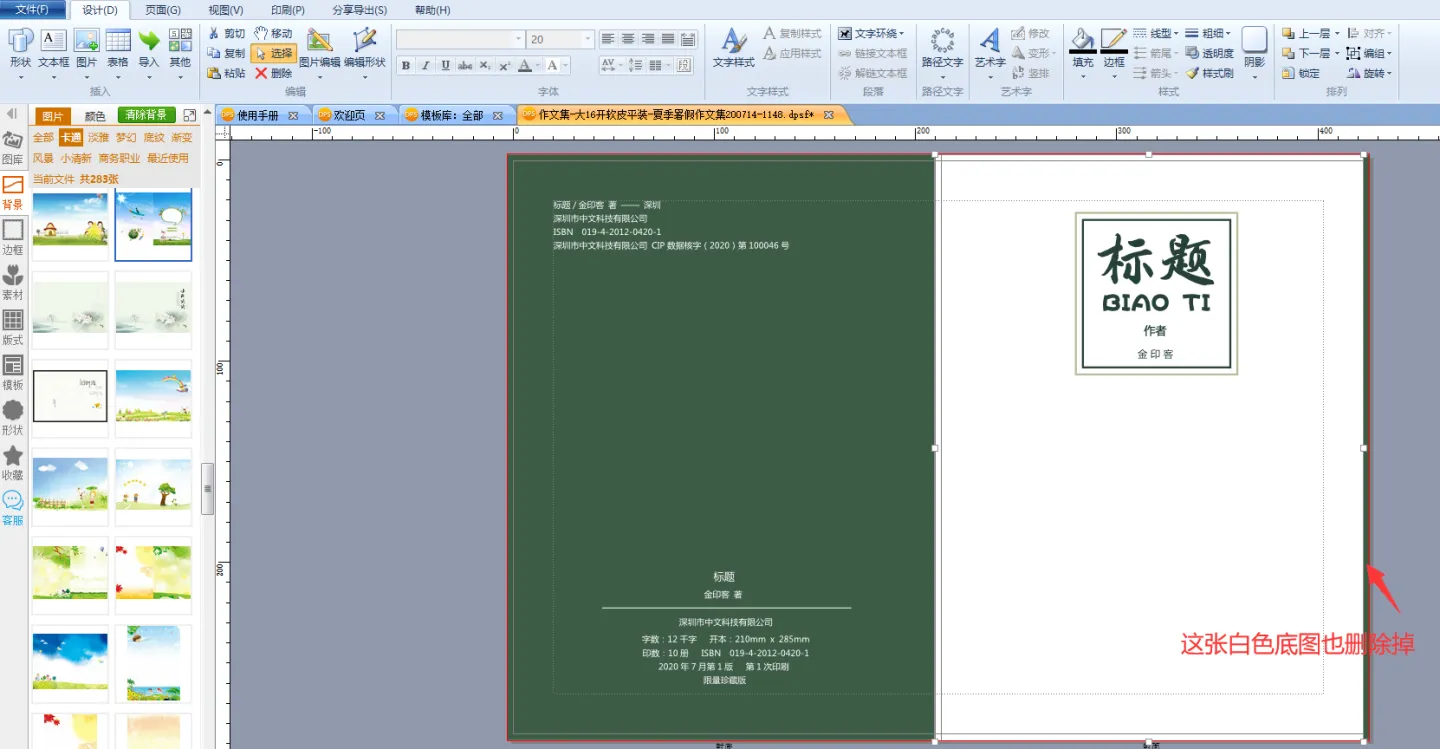Cut selection with 剪切
The width and height of the screenshot is (1440, 749).
[x=226, y=33]
